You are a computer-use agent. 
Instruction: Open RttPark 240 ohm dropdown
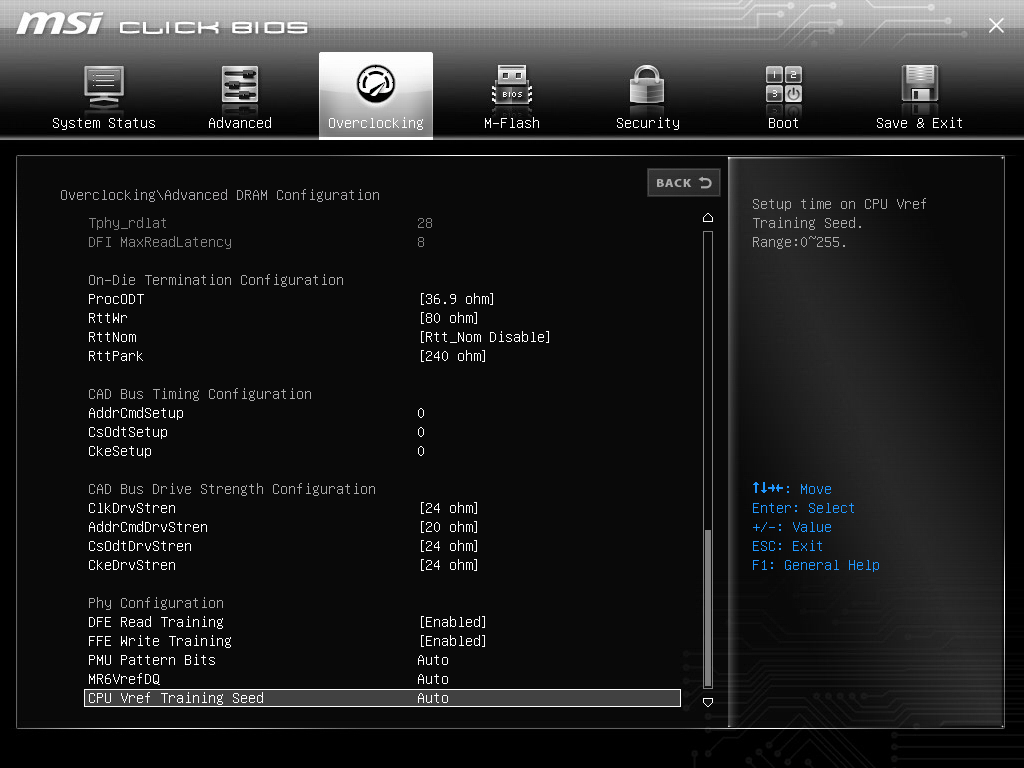(453, 356)
